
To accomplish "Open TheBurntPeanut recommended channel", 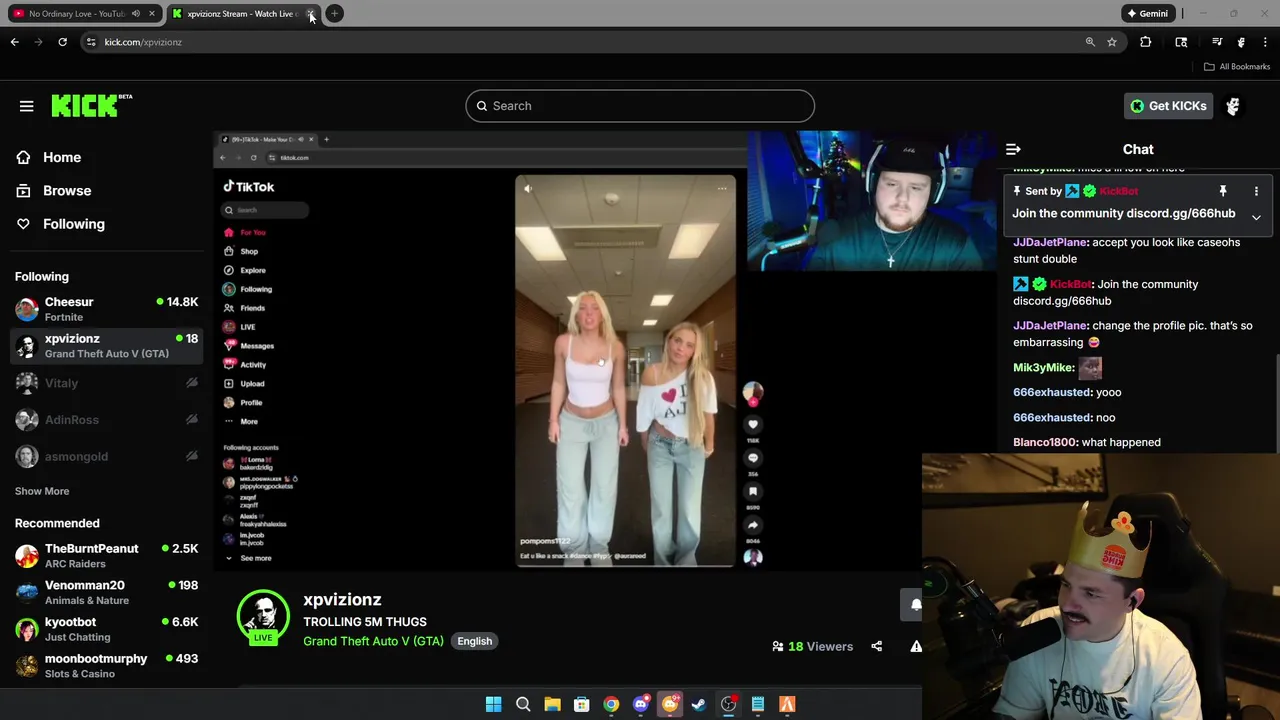I will (x=106, y=556).
